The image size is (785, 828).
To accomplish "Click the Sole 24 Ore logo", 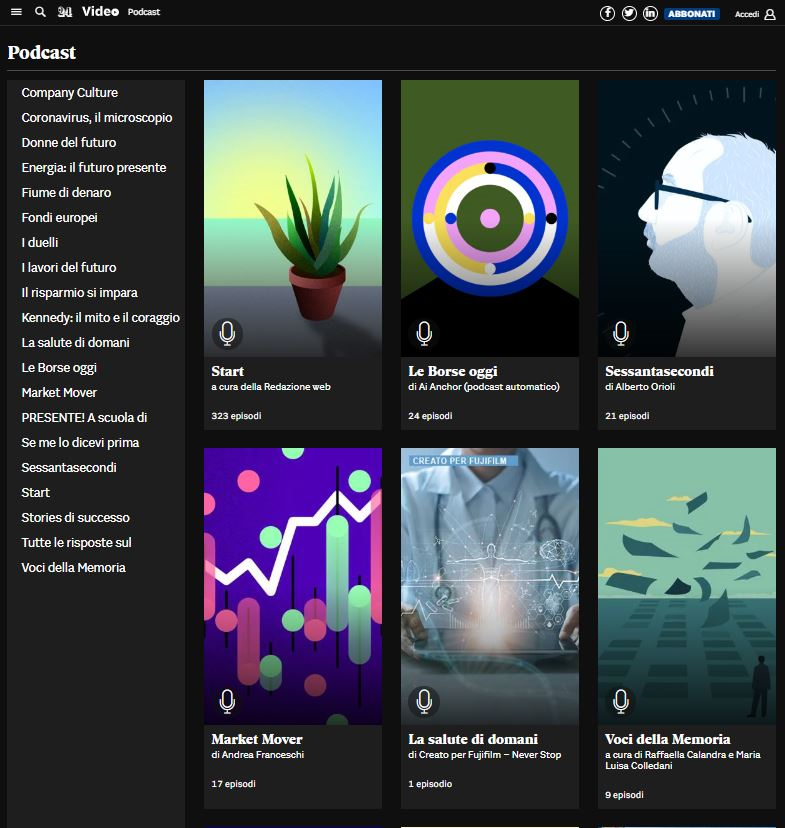I will point(65,12).
